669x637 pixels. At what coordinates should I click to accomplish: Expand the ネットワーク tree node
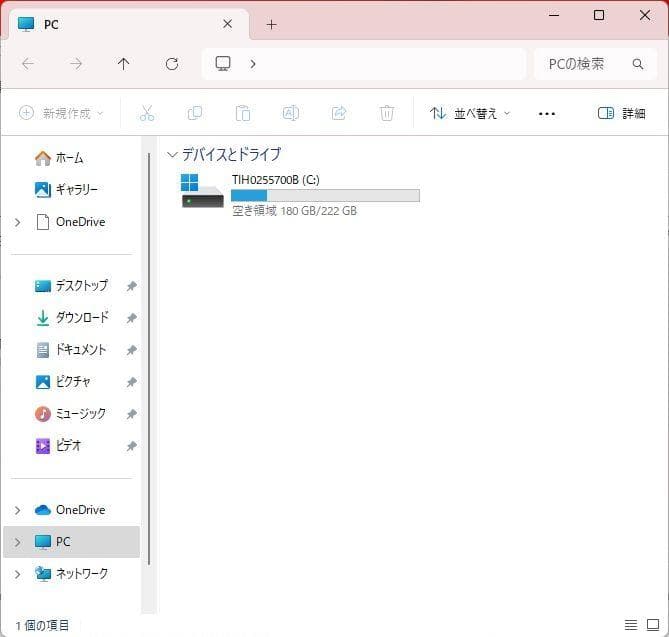pos(17,574)
